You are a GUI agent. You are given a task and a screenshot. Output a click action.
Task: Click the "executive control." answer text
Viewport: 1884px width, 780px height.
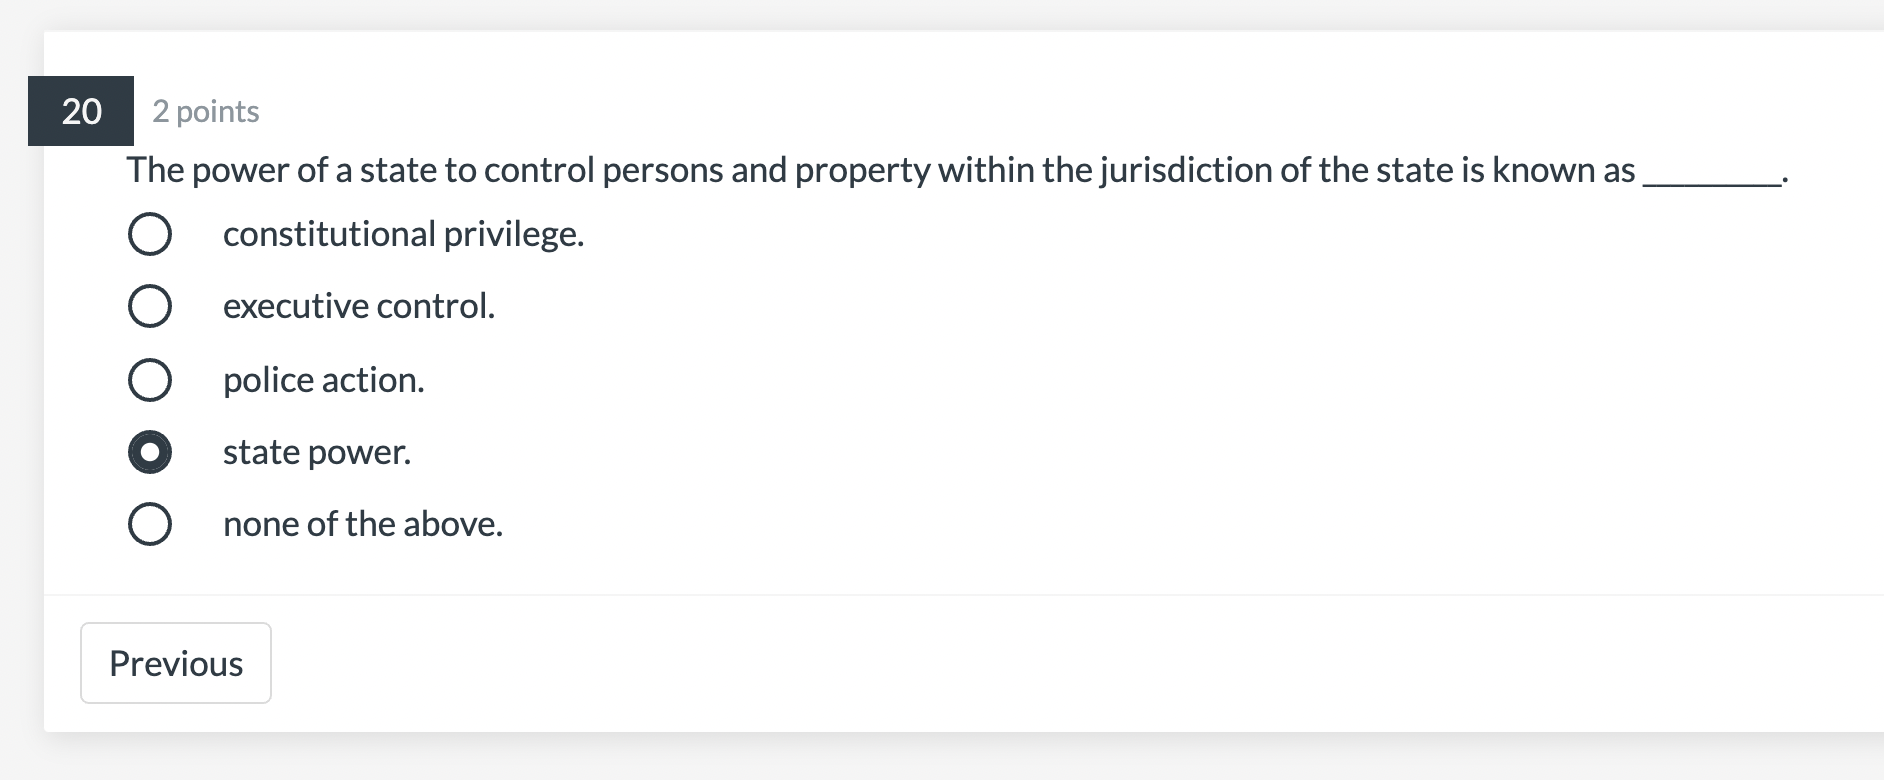click(x=359, y=305)
